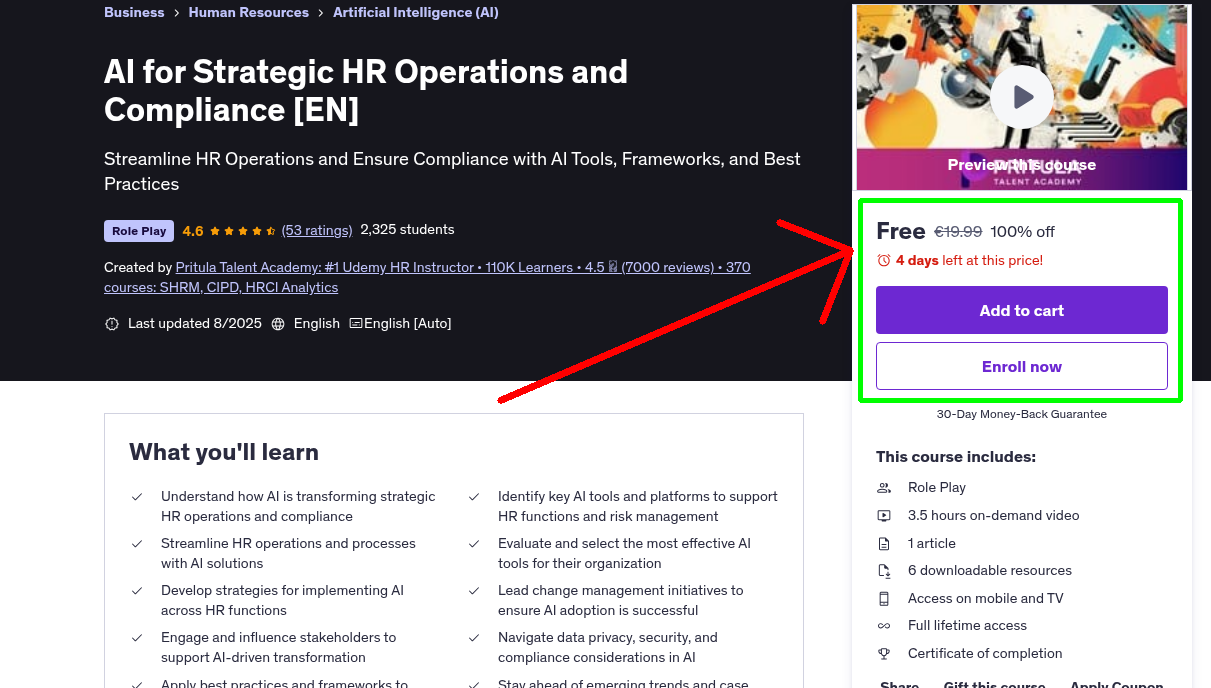Click checkmark beside 'Identify key AI tools'
The height and width of the screenshot is (688, 1211).
[474, 496]
